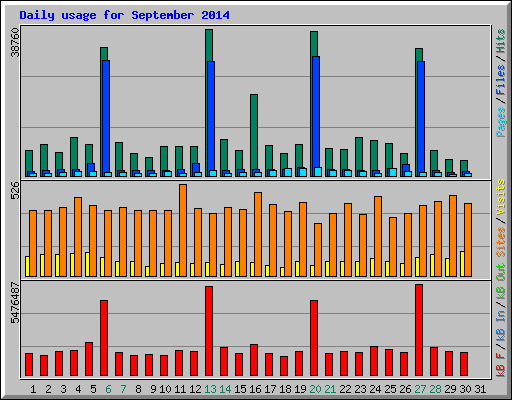Viewport: 512px width, 400px height.
Task: Click day label 24 on the x-axis
Action: coord(375,389)
